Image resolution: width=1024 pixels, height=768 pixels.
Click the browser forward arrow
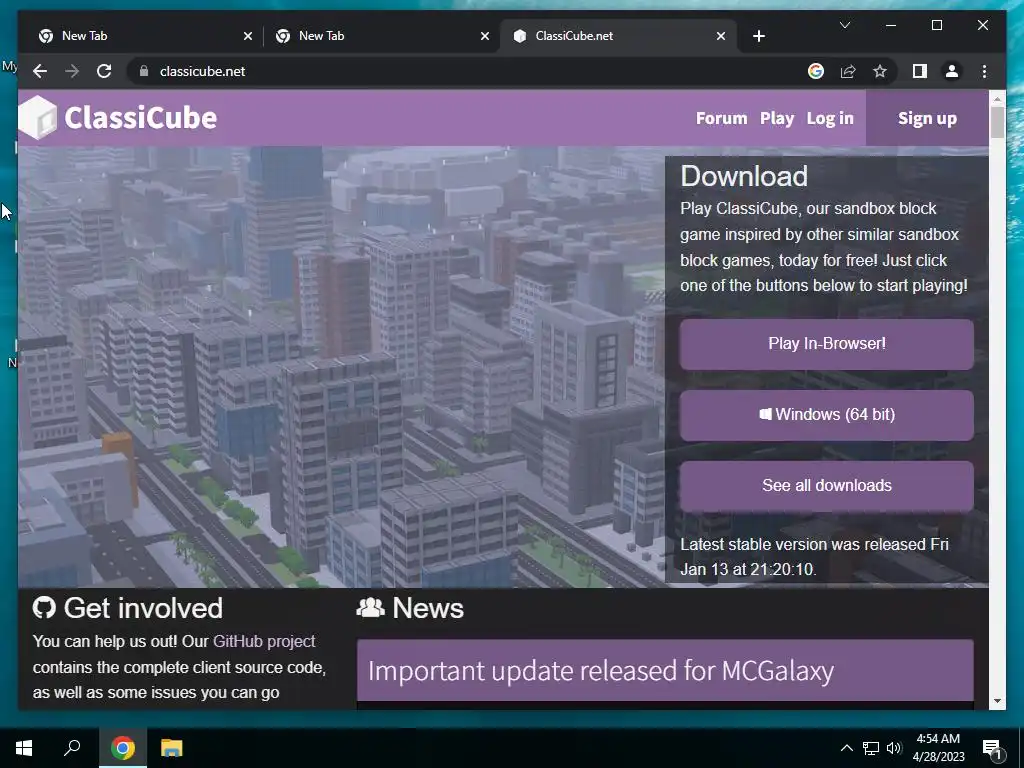[x=72, y=71]
